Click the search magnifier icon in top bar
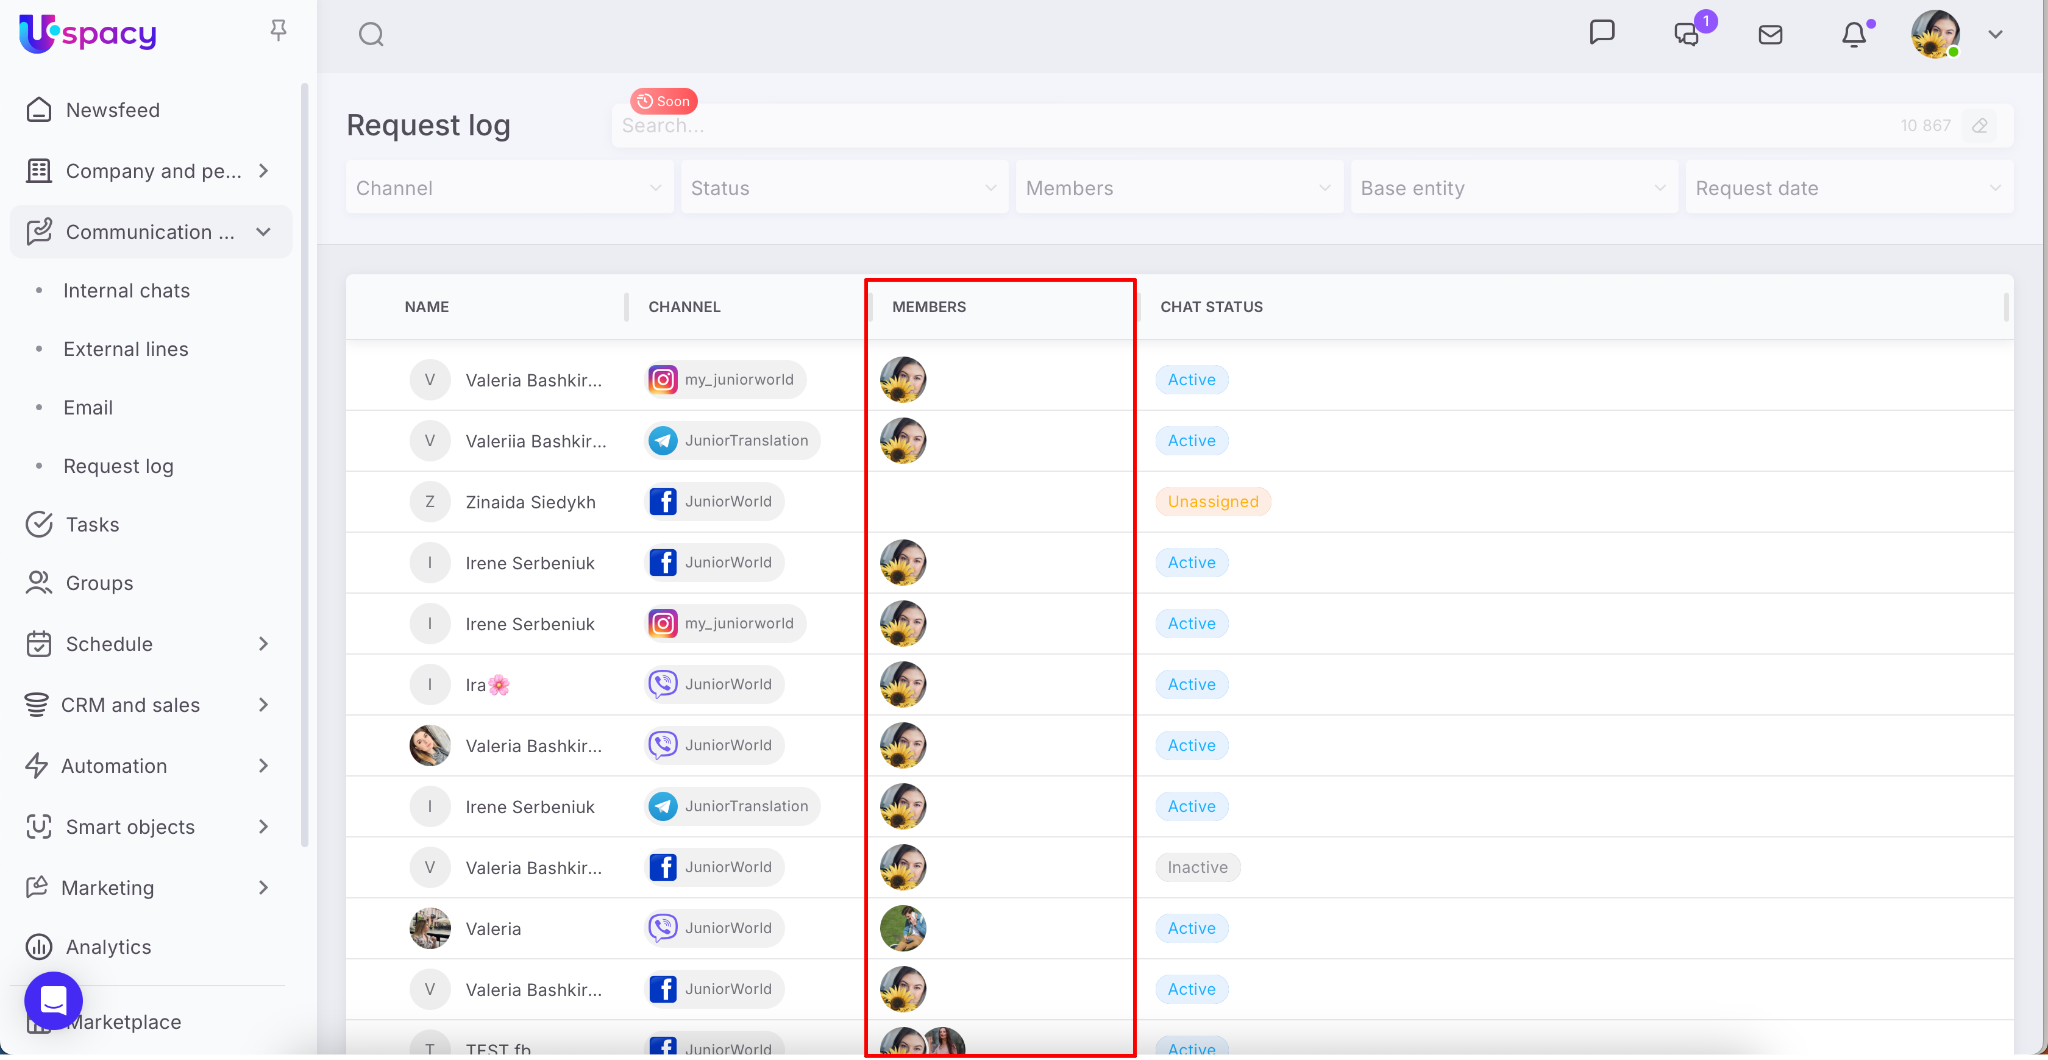The image size is (2048, 1060). tap(371, 35)
